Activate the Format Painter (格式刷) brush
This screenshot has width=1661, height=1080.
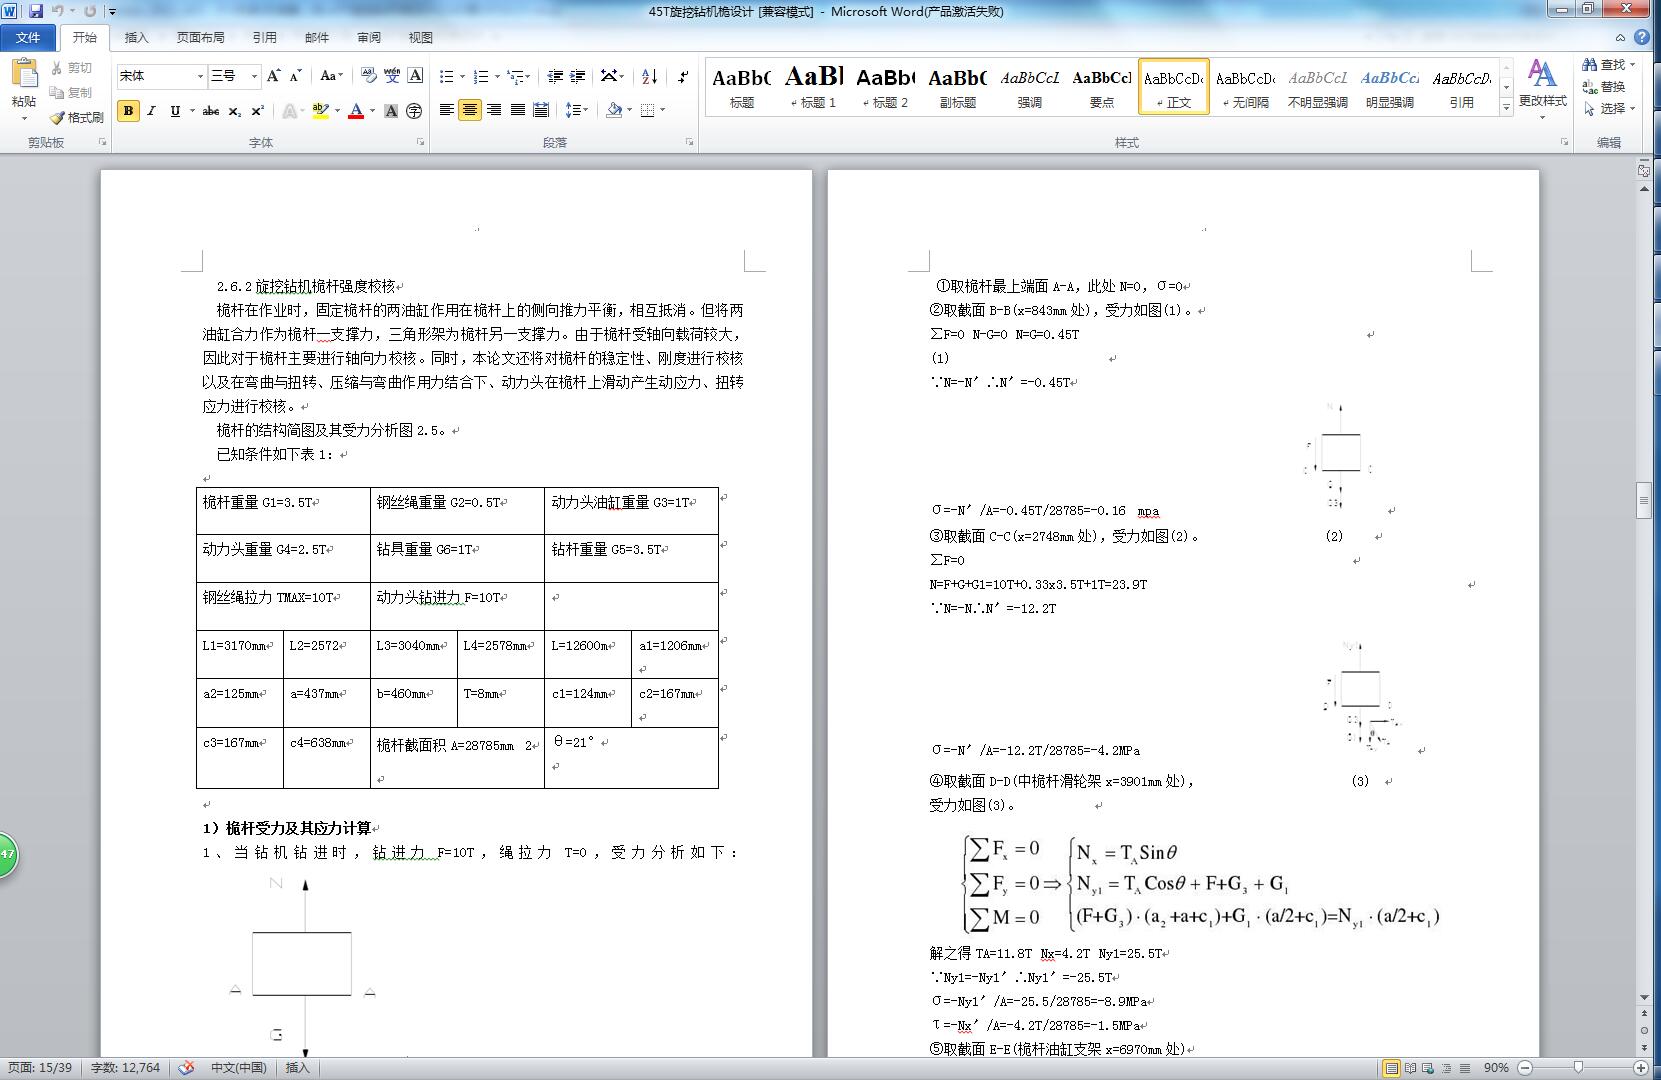point(57,117)
